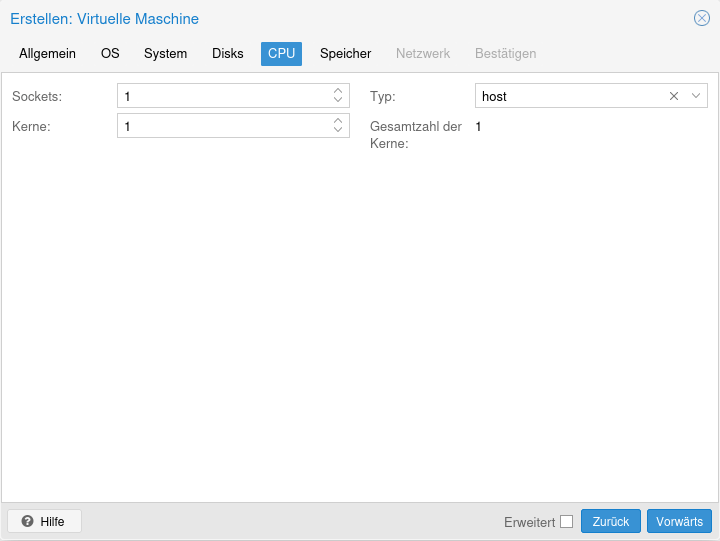Close the Erstellen: Virtuelle Maschine dialog
720x541 pixels.
point(702,18)
